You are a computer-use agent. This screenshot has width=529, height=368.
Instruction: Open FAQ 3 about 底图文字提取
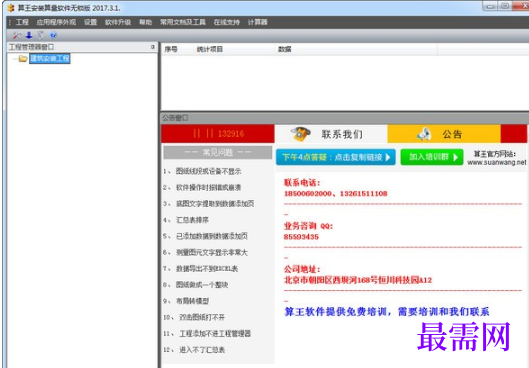(208, 204)
